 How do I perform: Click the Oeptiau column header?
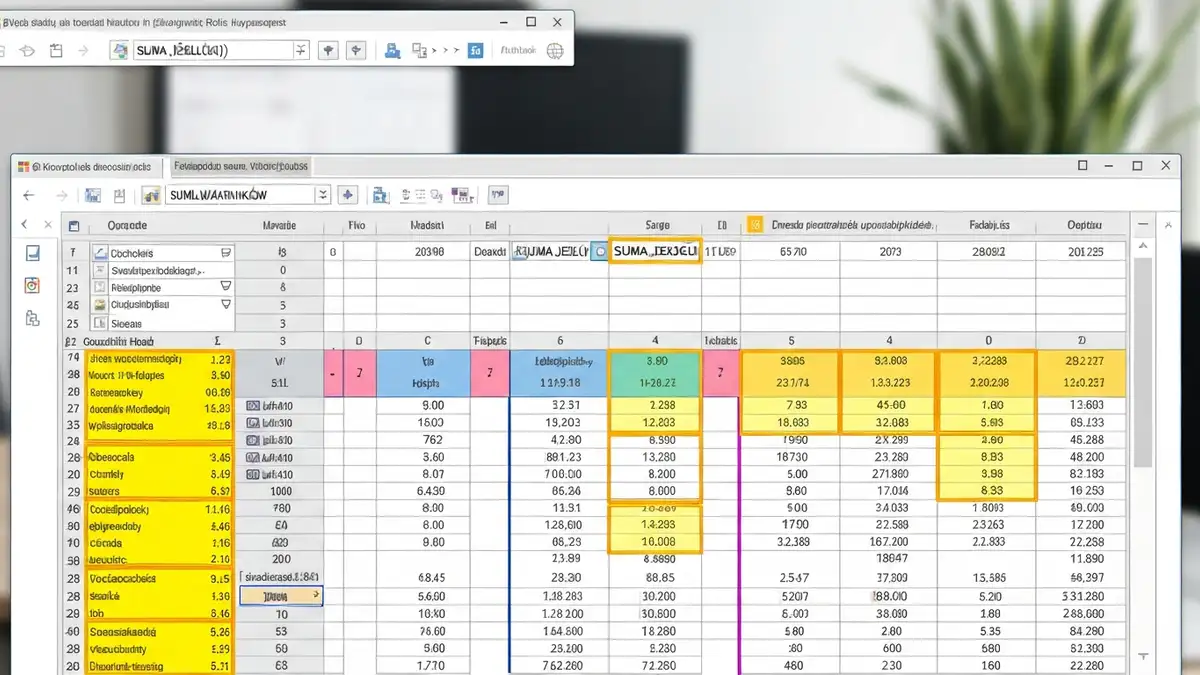click(x=1084, y=226)
